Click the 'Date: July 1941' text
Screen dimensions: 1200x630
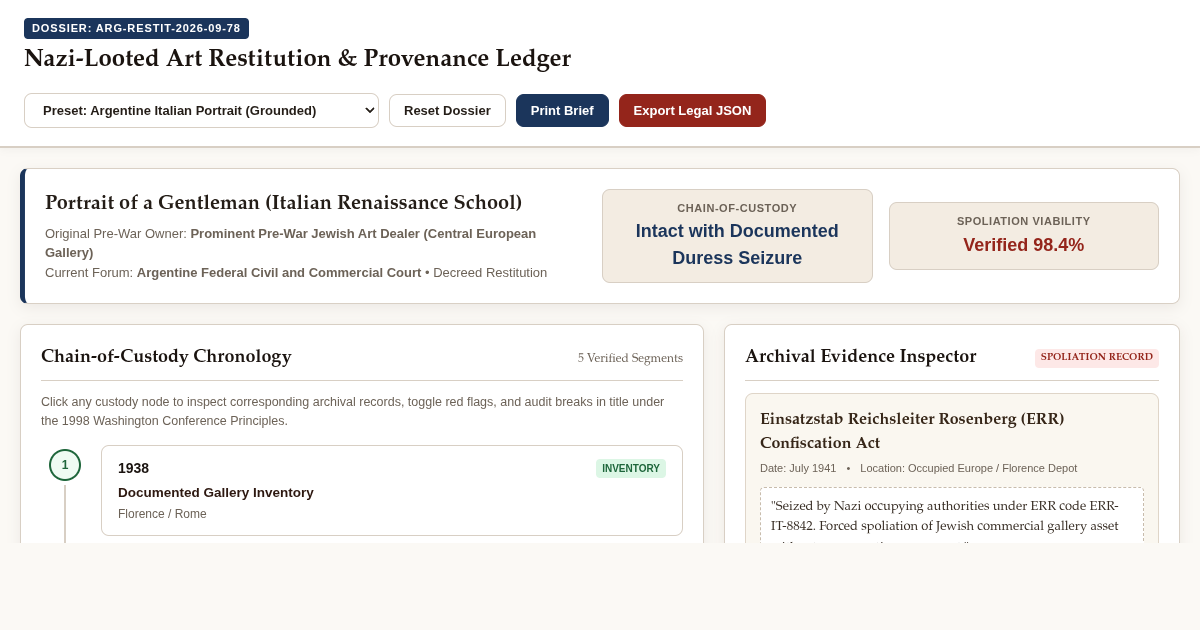coord(798,468)
